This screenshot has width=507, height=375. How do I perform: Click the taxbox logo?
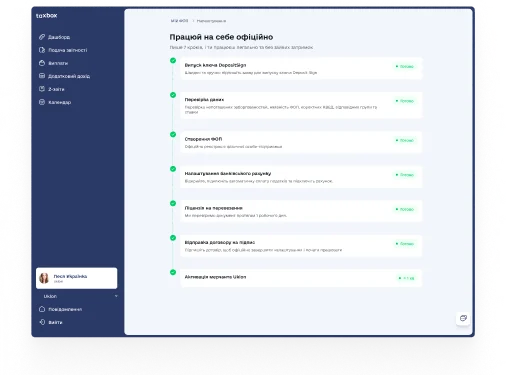point(47,16)
